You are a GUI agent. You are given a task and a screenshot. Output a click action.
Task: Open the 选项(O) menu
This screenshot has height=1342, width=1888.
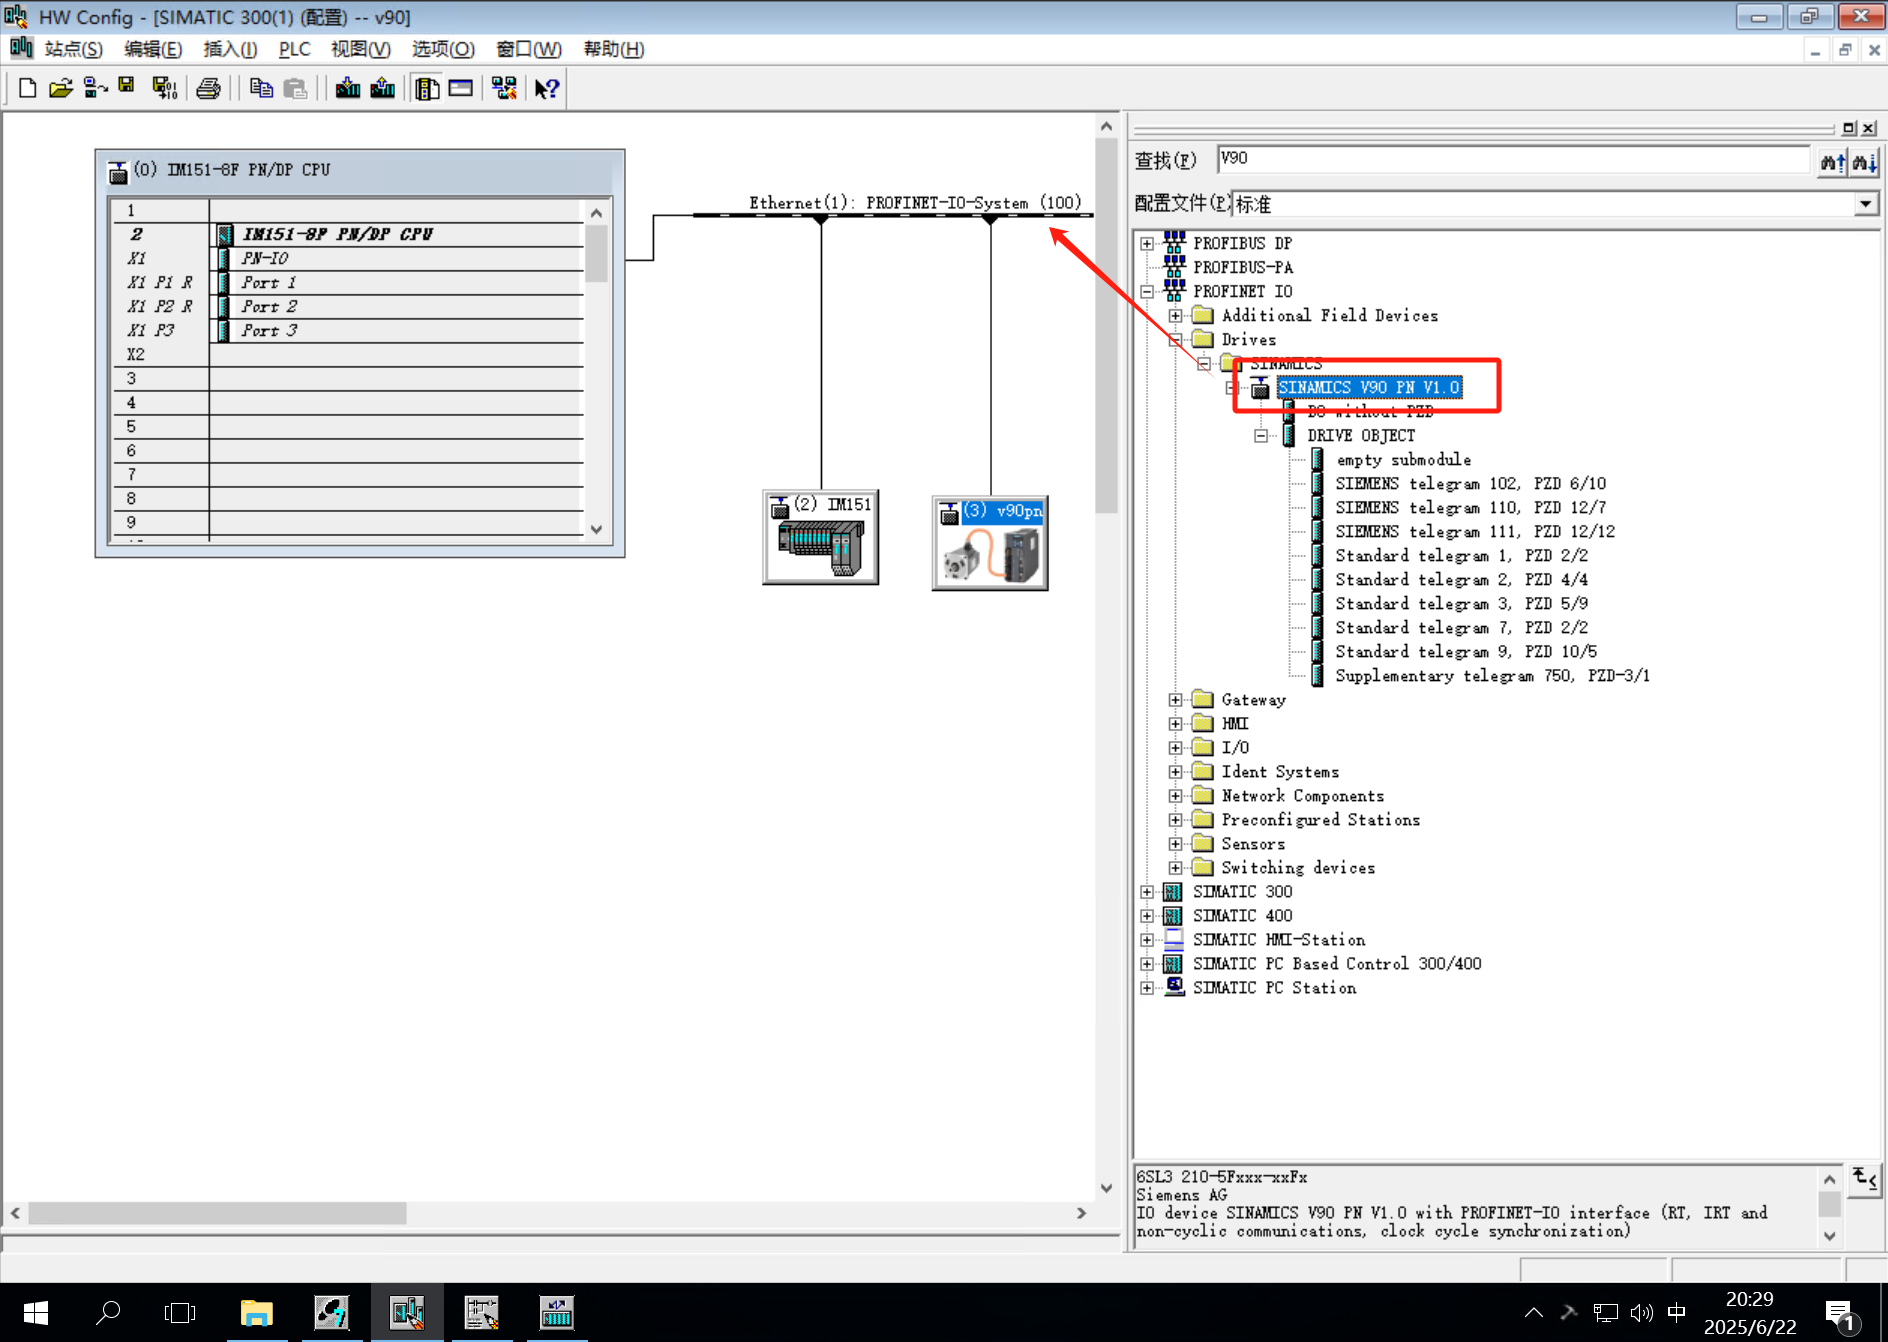443,49
